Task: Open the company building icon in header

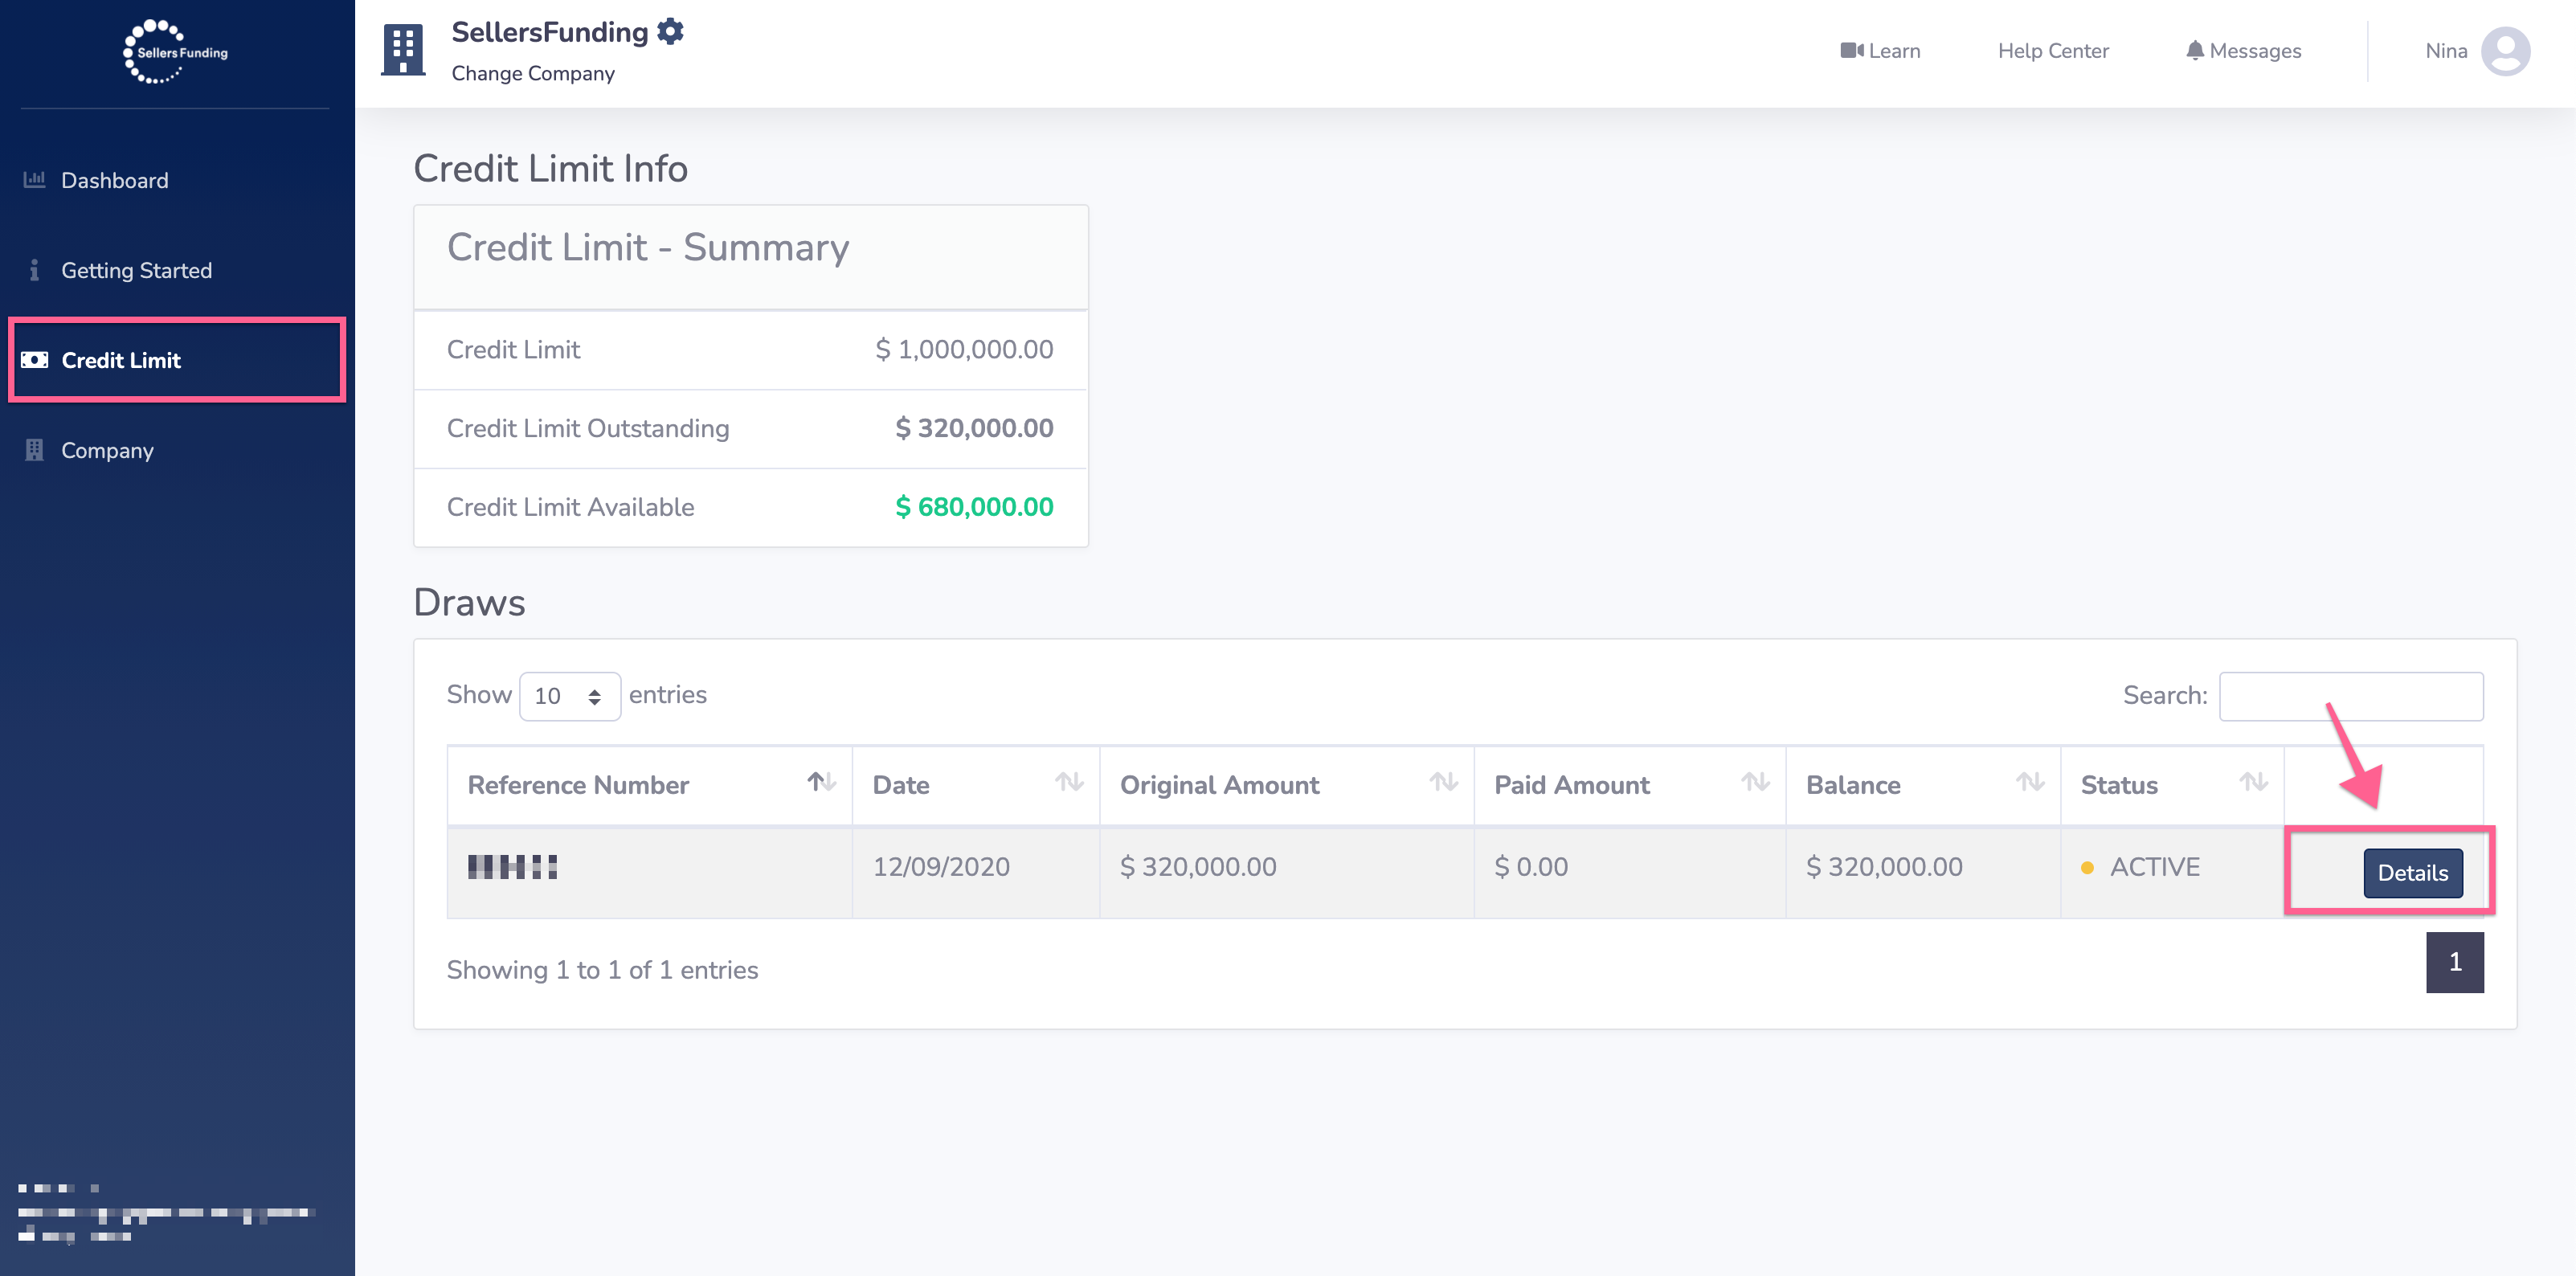Action: tap(403, 50)
